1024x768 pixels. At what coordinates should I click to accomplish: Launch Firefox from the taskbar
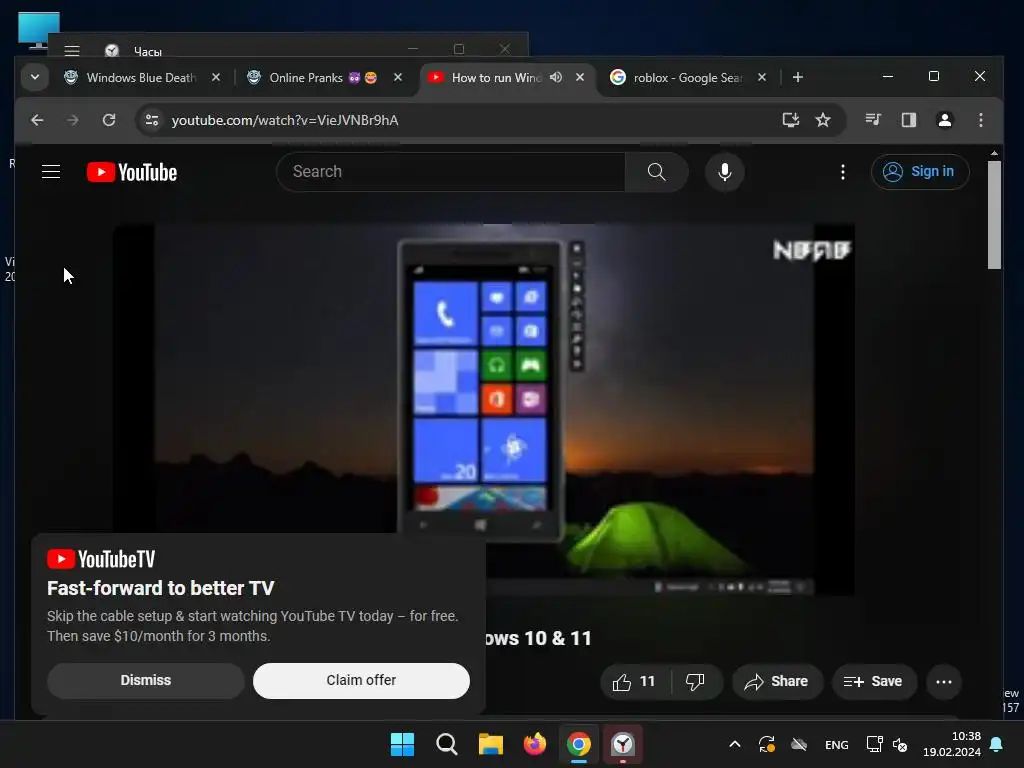point(535,744)
